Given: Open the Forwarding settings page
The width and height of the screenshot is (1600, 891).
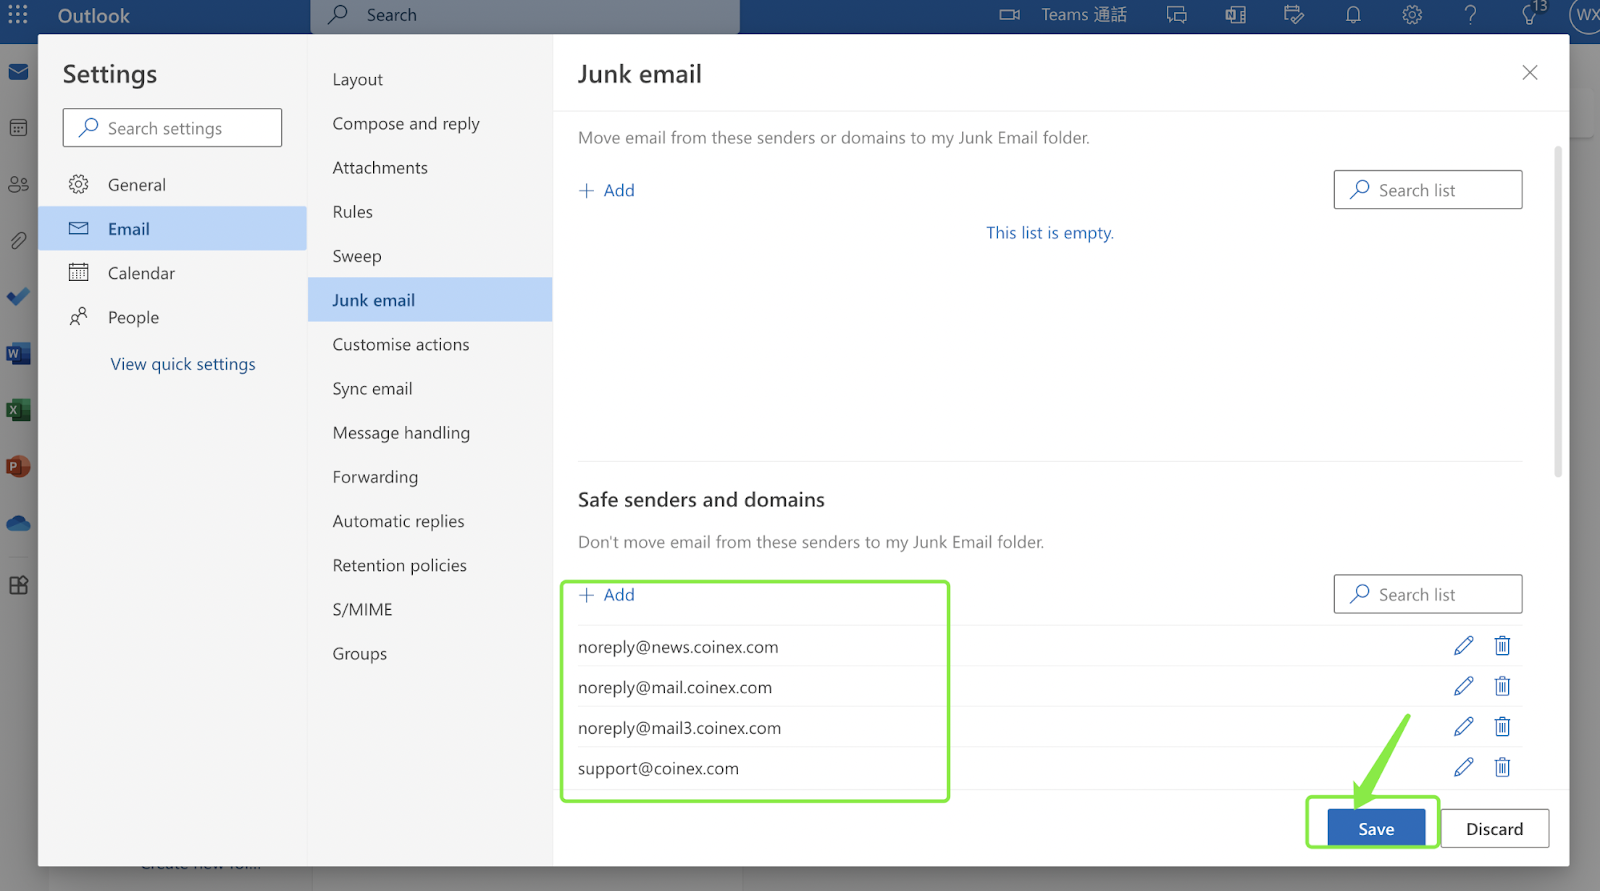Looking at the screenshot, I should [x=375, y=477].
